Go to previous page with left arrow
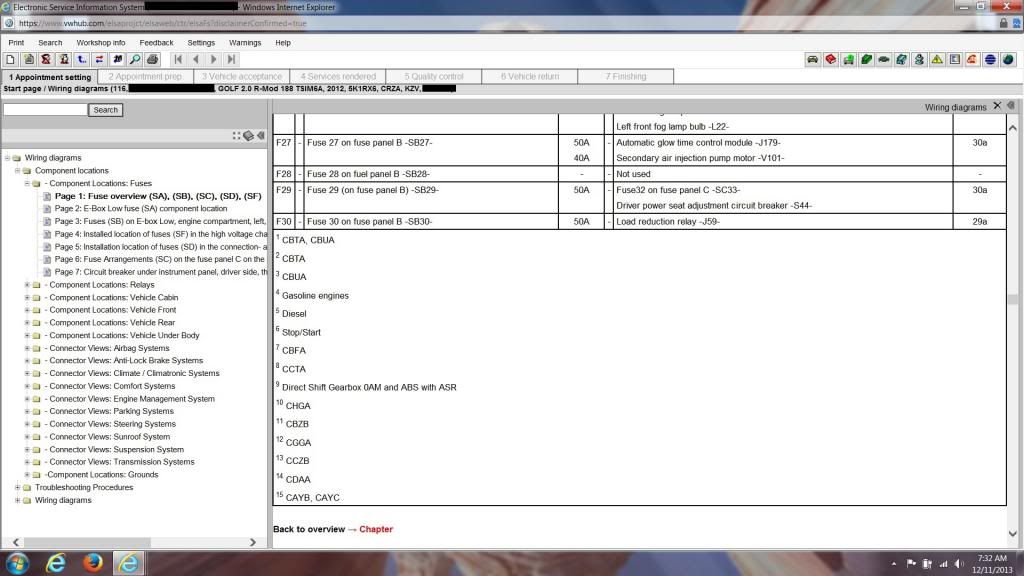 (x=195, y=59)
